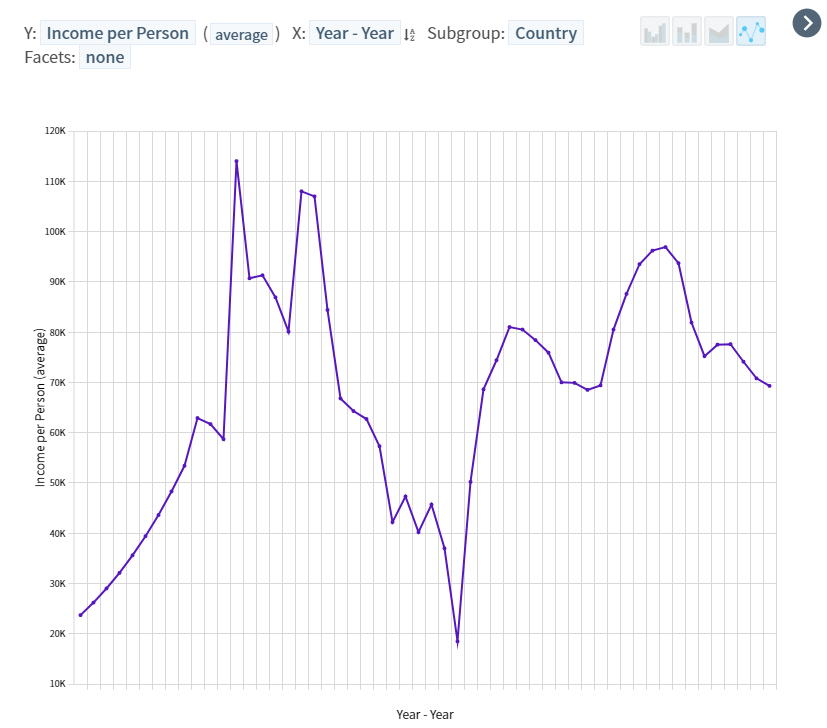Viewport: 827px width, 728px height.
Task: Toggle the X axis sort order icon
Action: coord(409,35)
